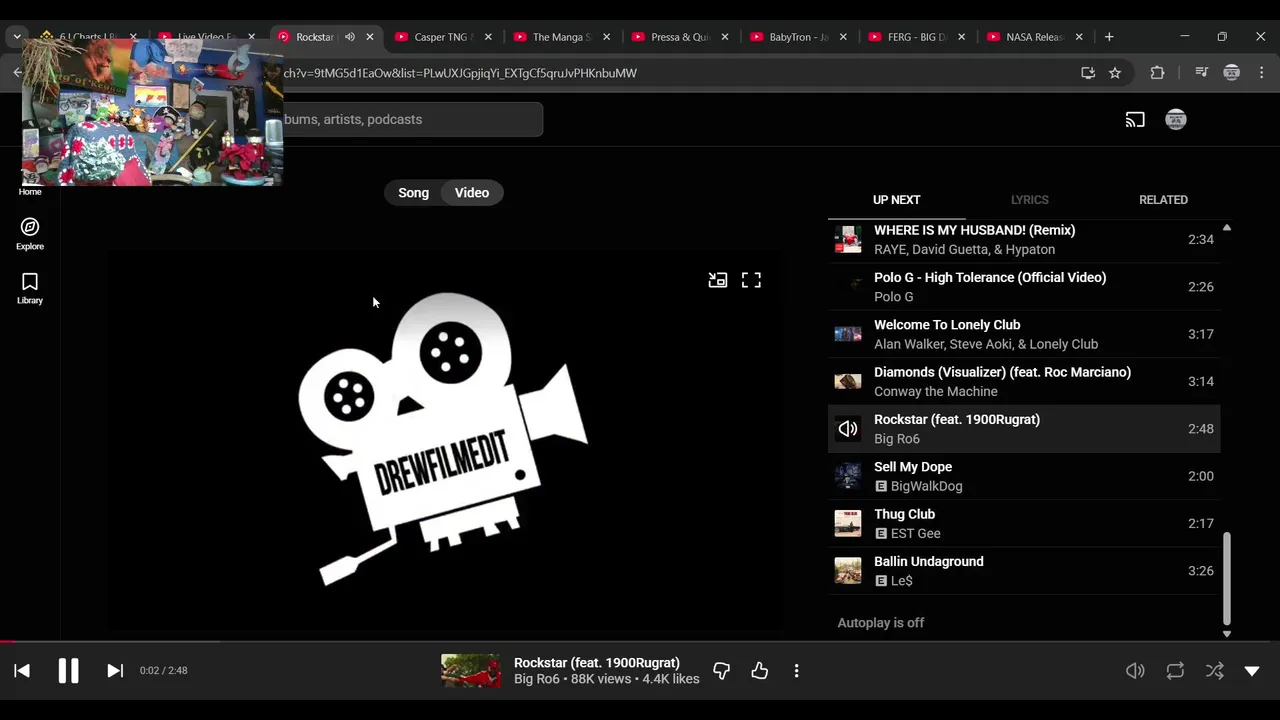
Task: Like Rockstar with thumbs up icon
Action: coord(759,671)
